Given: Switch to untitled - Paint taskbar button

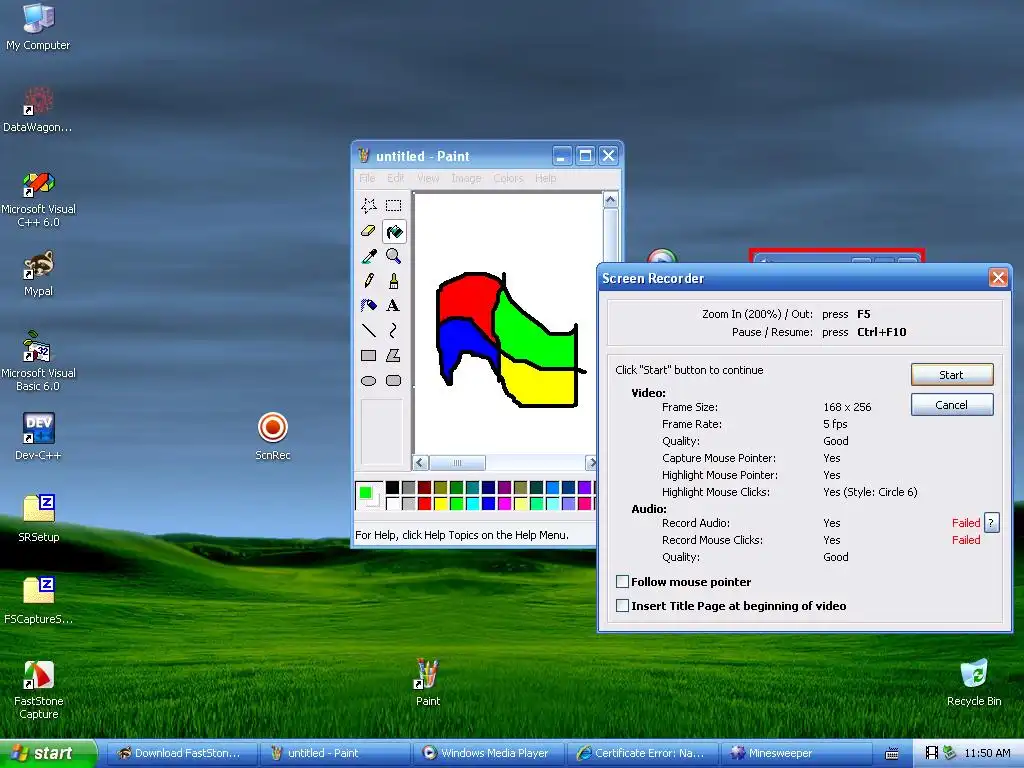Looking at the screenshot, I should [335, 754].
